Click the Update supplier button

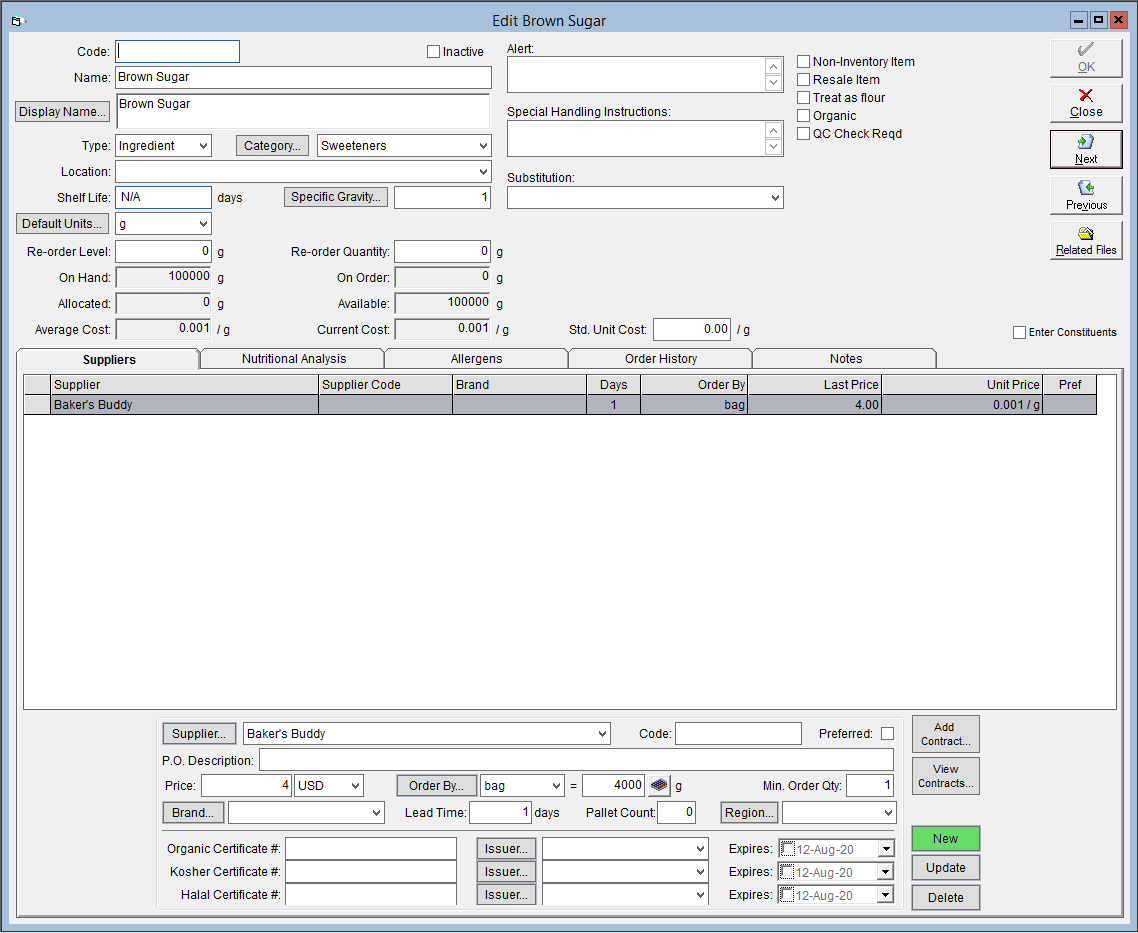945,868
